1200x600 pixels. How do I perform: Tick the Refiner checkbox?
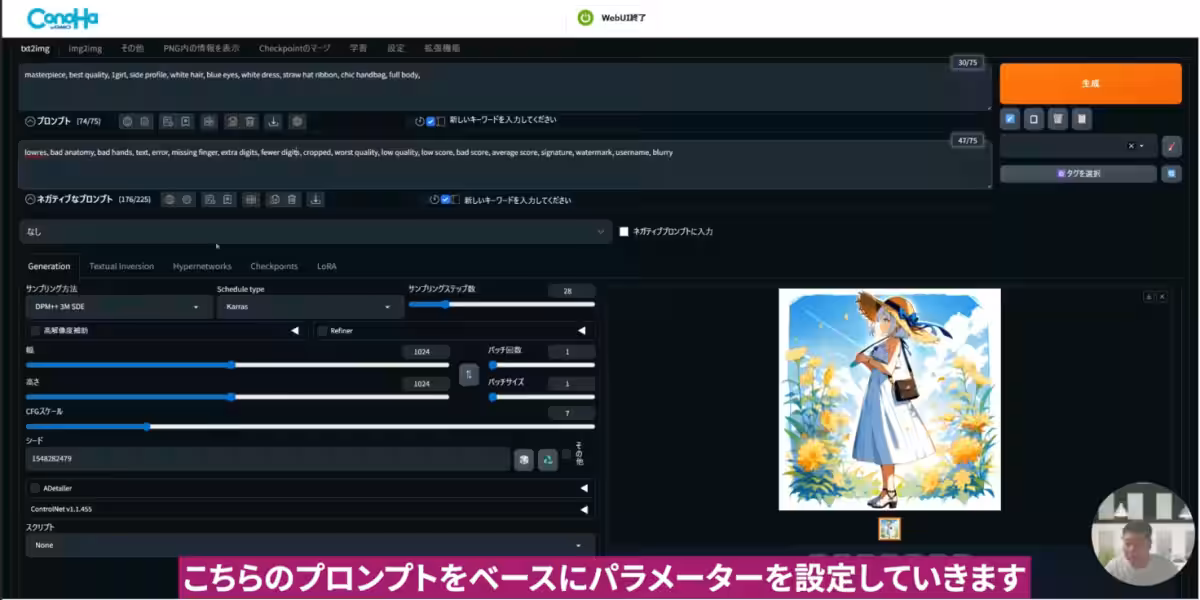point(322,330)
